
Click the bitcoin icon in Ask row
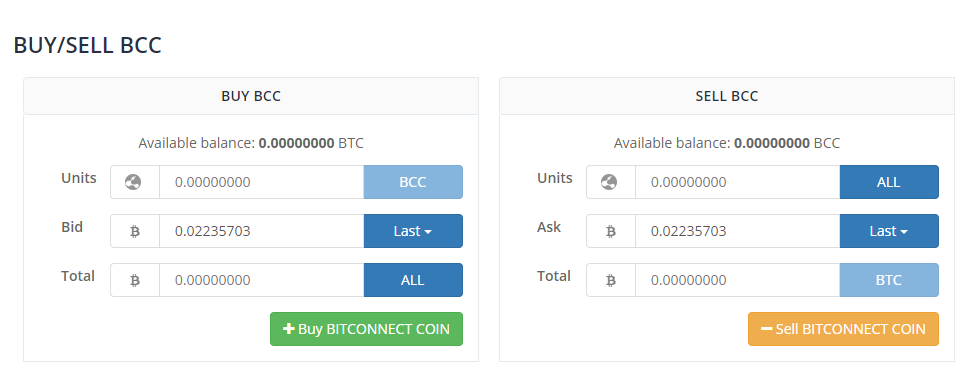point(611,232)
